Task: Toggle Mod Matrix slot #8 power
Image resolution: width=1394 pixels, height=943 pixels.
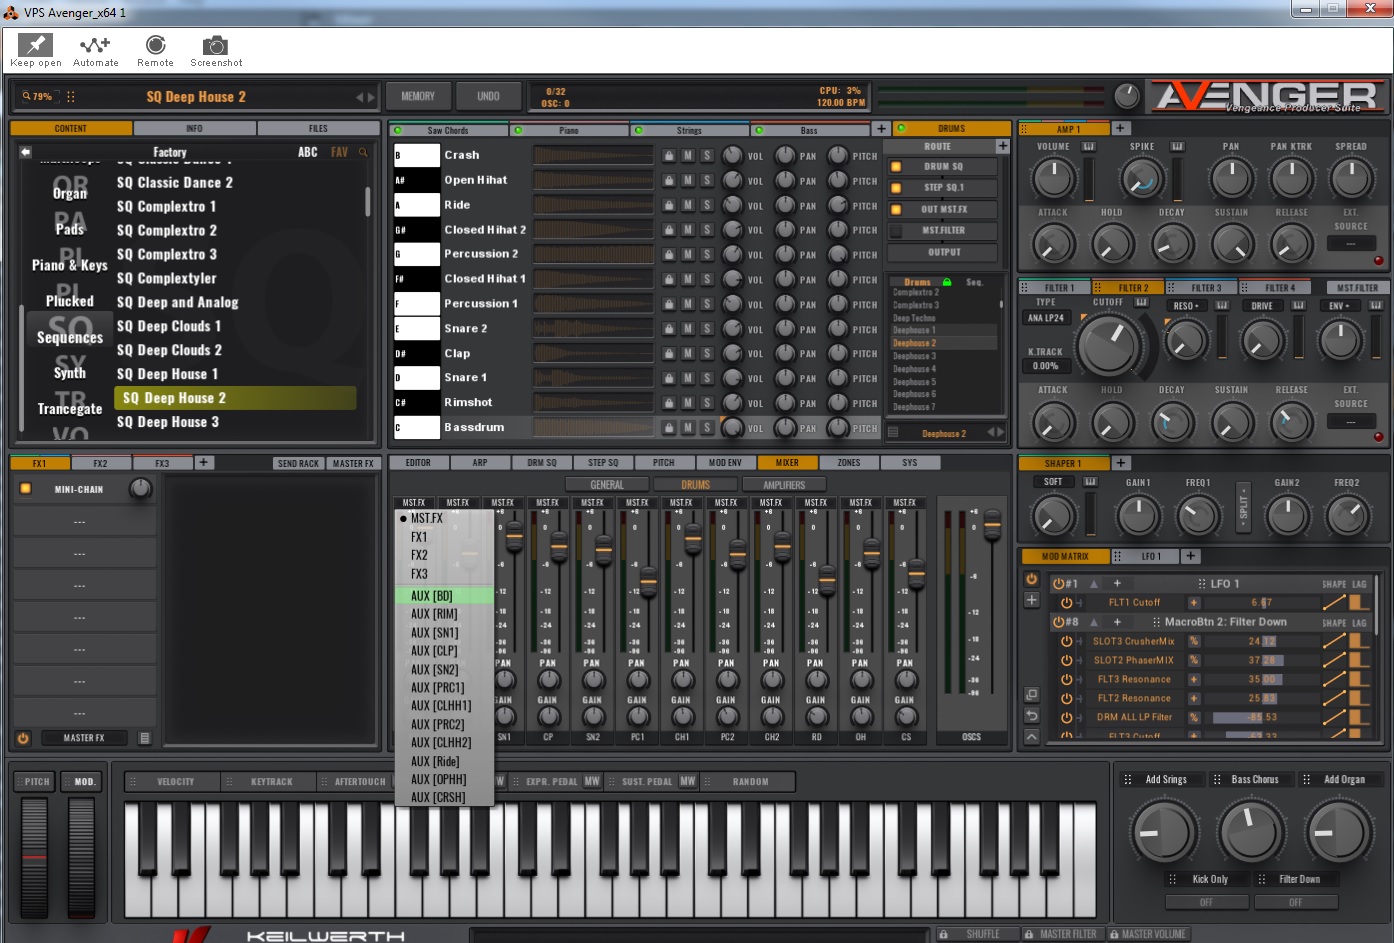Action: tap(1058, 622)
